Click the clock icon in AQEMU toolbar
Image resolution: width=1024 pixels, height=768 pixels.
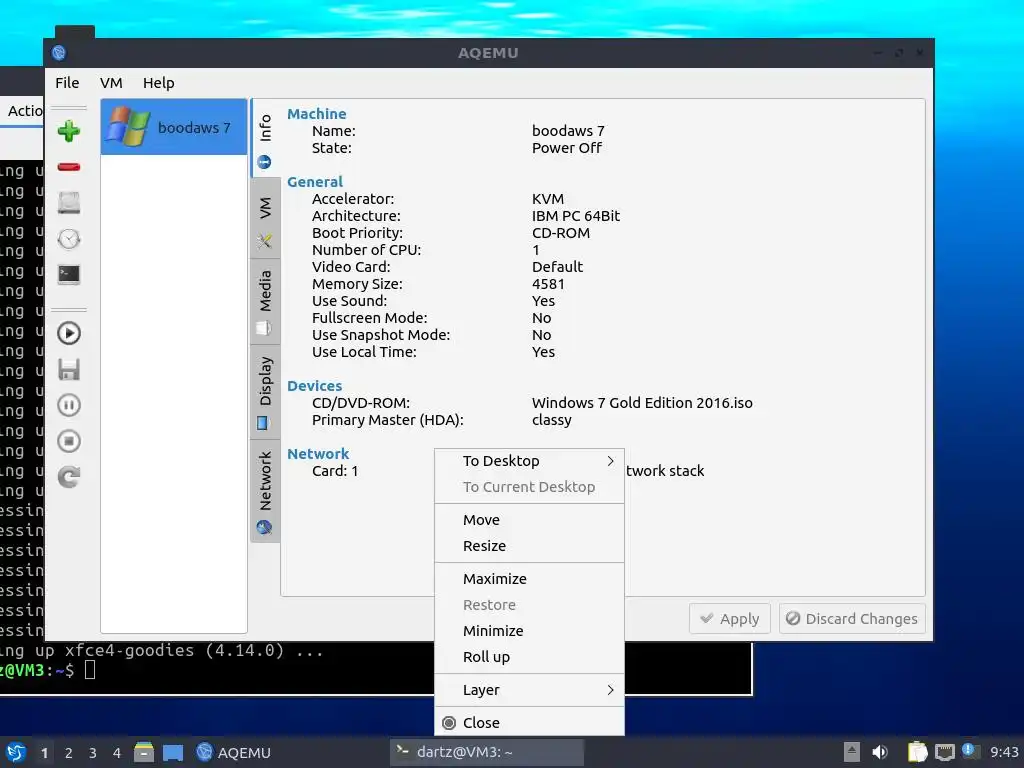coord(69,239)
